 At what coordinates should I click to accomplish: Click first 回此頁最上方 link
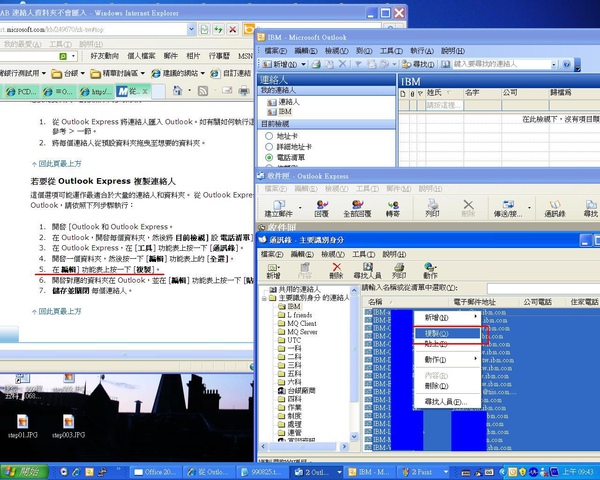pyautogui.click(x=60, y=164)
